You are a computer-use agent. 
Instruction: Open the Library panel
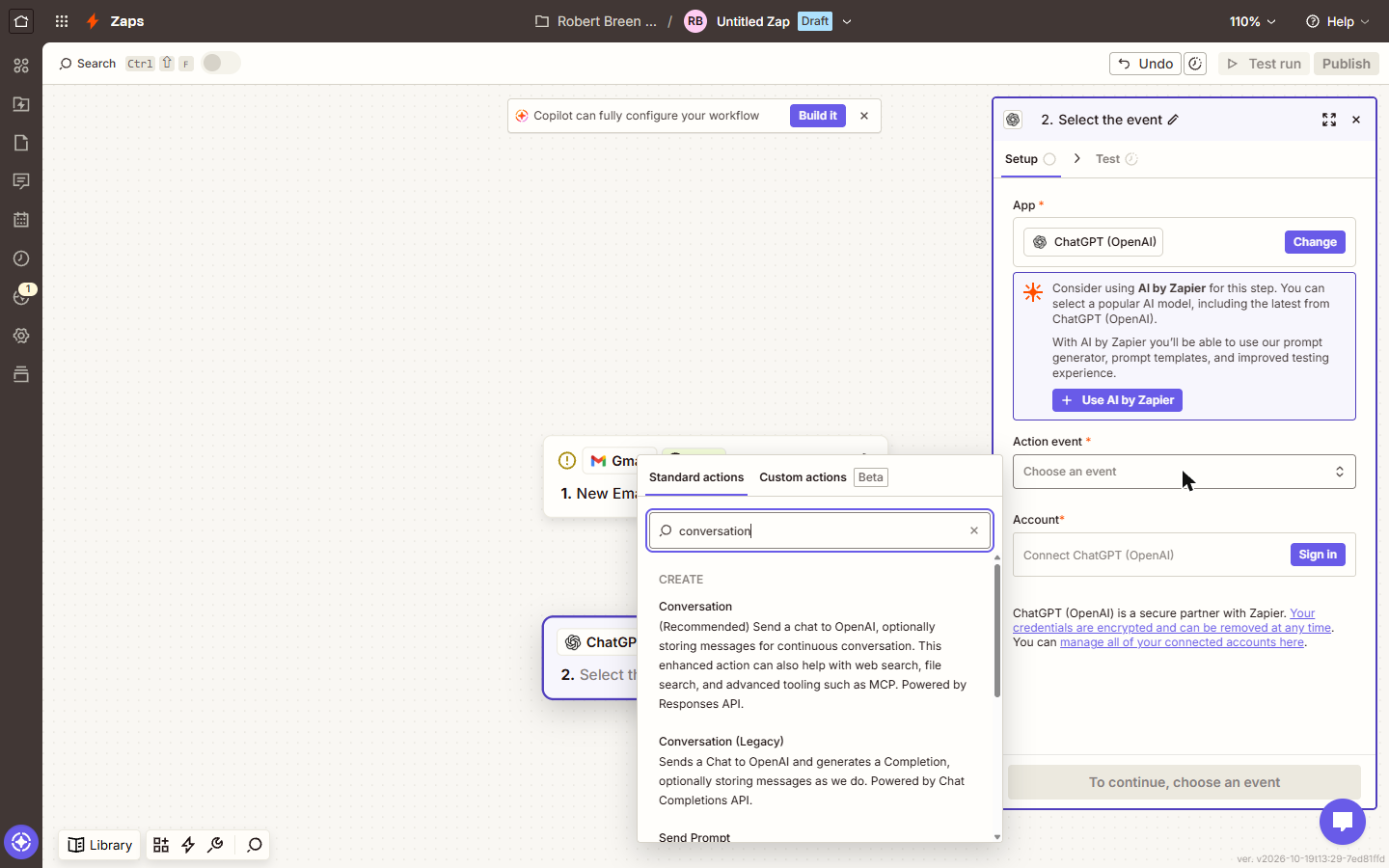point(100,845)
